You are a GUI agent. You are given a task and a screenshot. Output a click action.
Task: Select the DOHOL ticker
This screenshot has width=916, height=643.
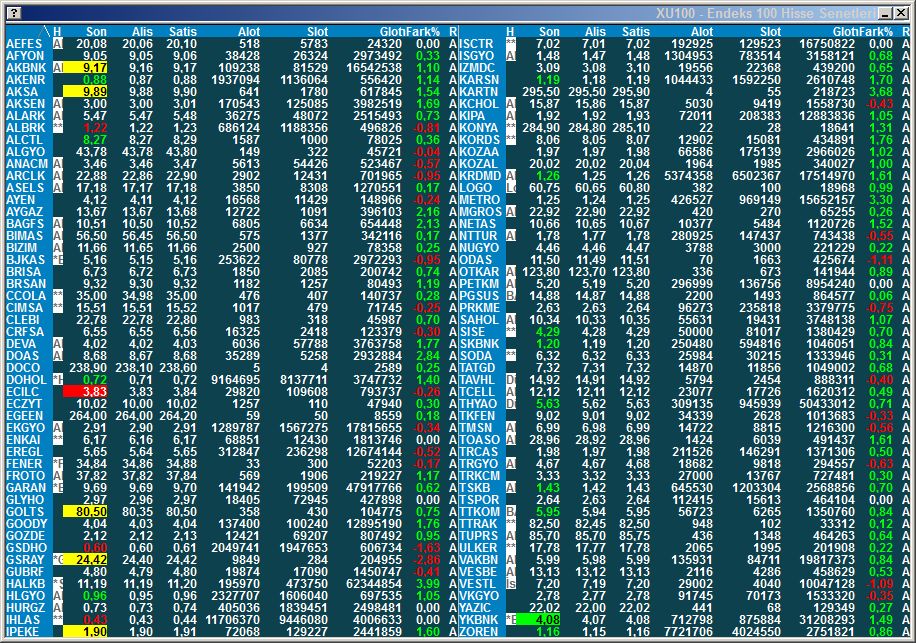tap(26, 380)
